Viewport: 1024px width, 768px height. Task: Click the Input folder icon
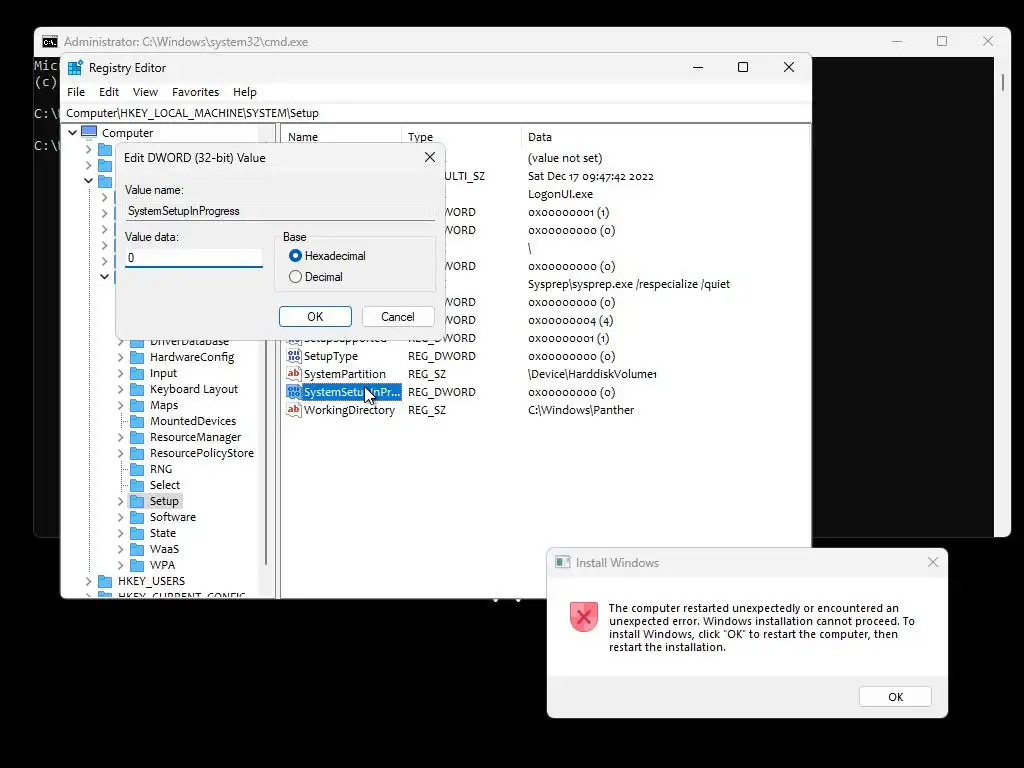point(137,373)
